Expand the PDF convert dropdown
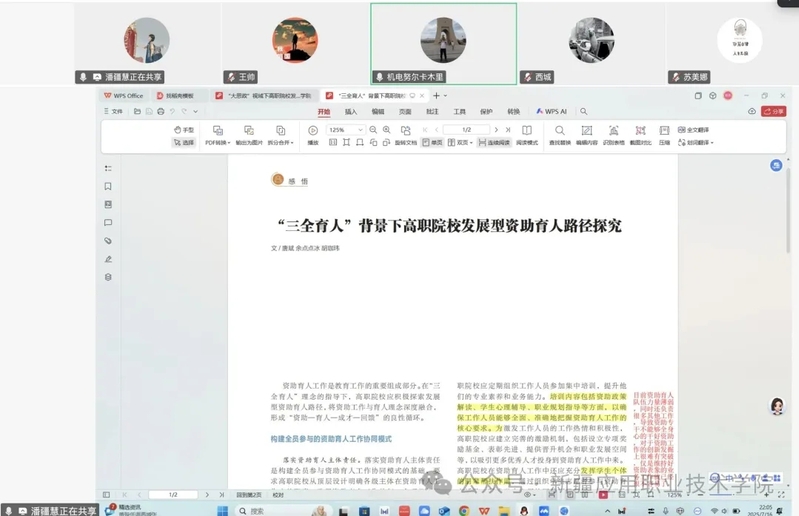Viewport: 799px width, 516px height. tap(217, 143)
